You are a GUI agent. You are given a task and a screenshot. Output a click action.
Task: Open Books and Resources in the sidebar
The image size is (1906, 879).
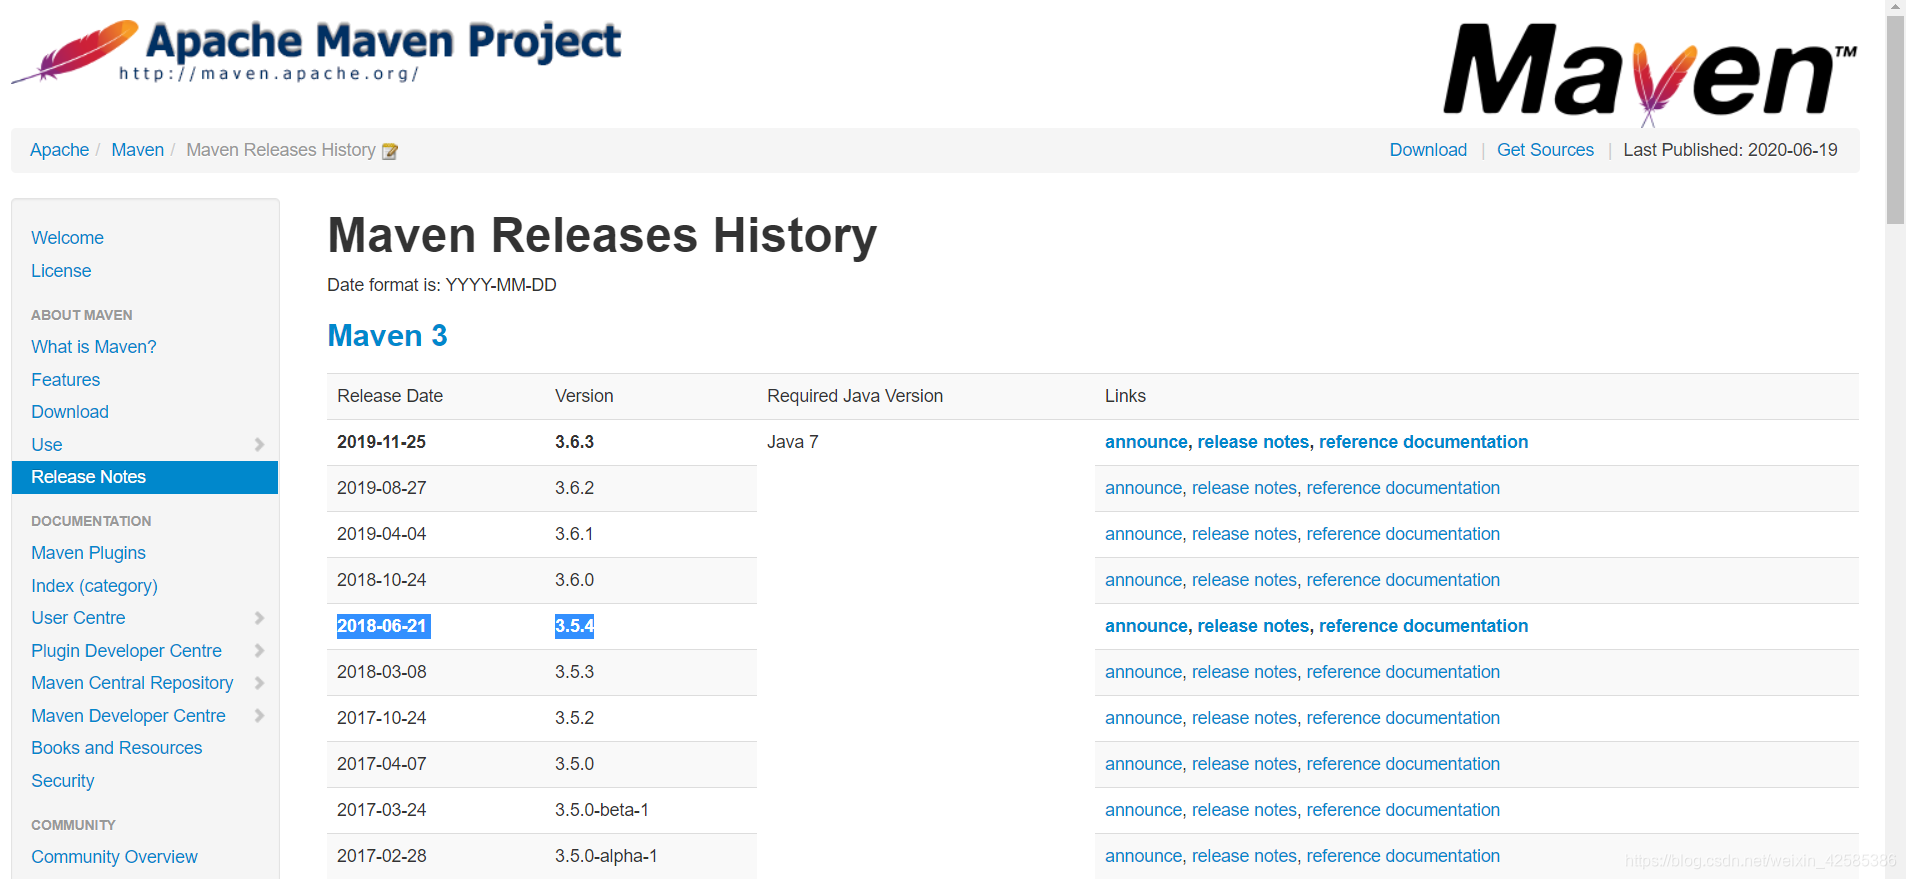pos(116,748)
